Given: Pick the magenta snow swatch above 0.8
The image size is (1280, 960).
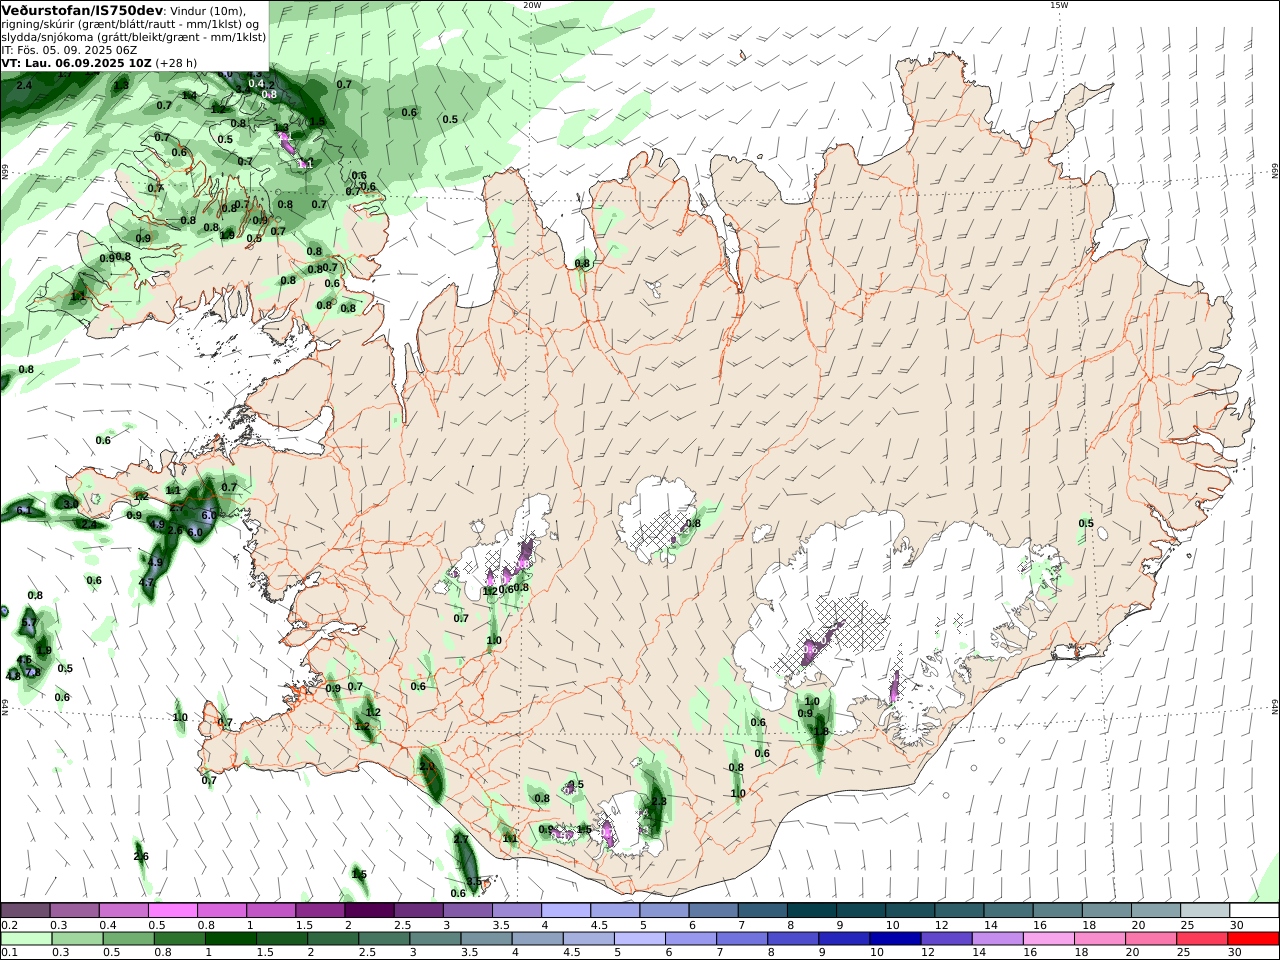Looking at the screenshot, I should (x=221, y=910).
